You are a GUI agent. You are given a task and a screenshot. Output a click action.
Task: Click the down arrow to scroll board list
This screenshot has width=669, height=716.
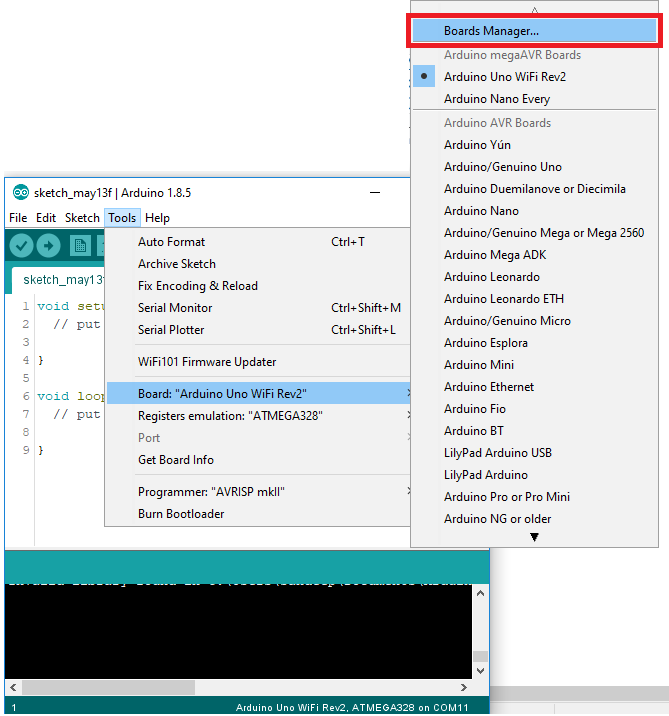[534, 537]
